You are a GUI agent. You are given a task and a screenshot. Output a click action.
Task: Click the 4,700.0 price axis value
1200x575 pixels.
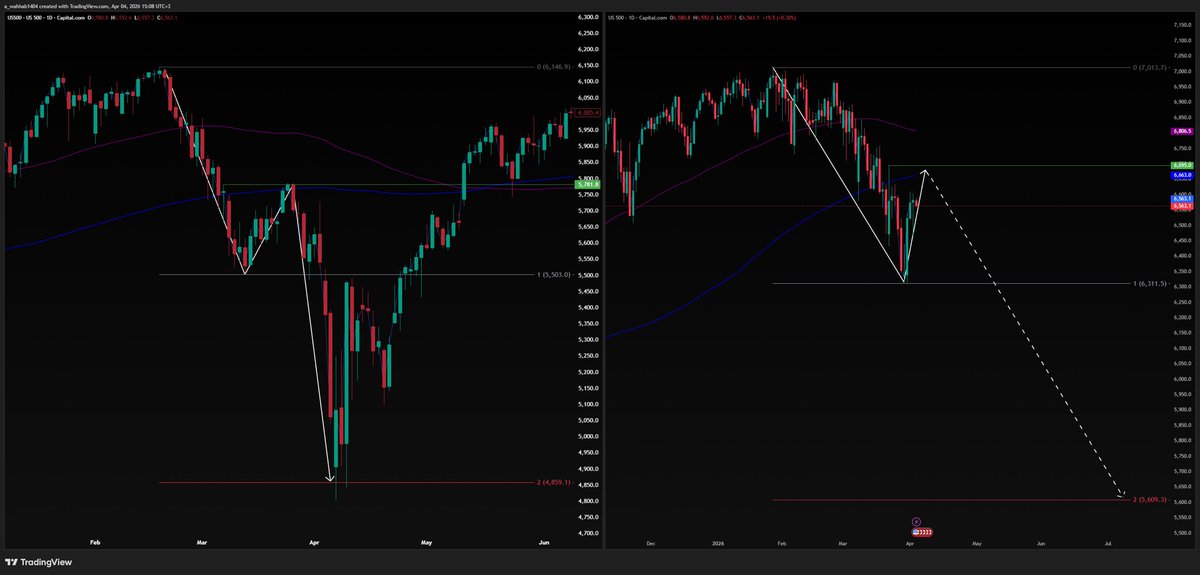pos(587,533)
